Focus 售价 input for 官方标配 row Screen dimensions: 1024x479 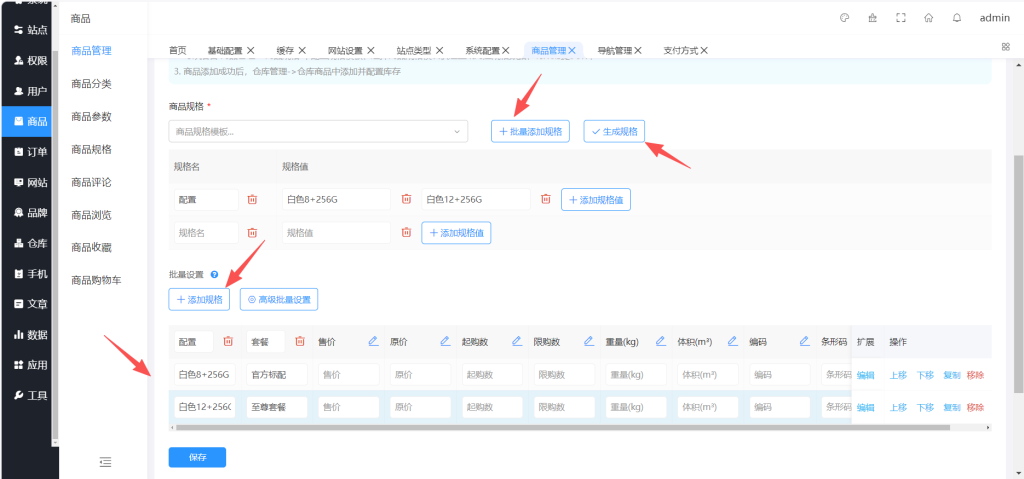(x=349, y=375)
